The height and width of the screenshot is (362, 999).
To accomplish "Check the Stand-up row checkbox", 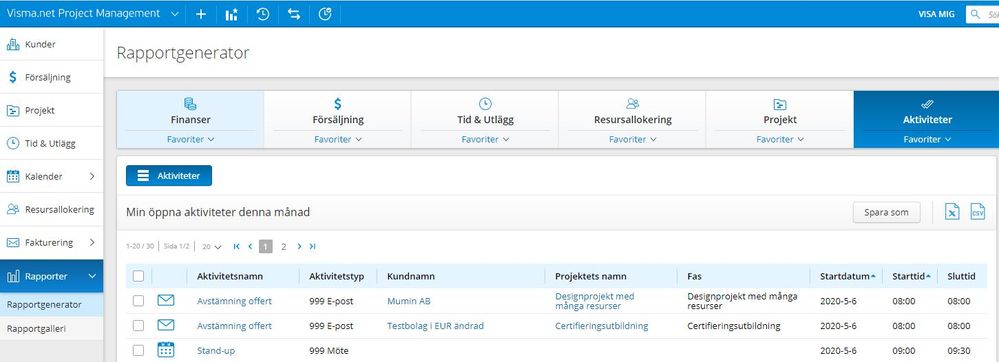I will [x=138, y=351].
